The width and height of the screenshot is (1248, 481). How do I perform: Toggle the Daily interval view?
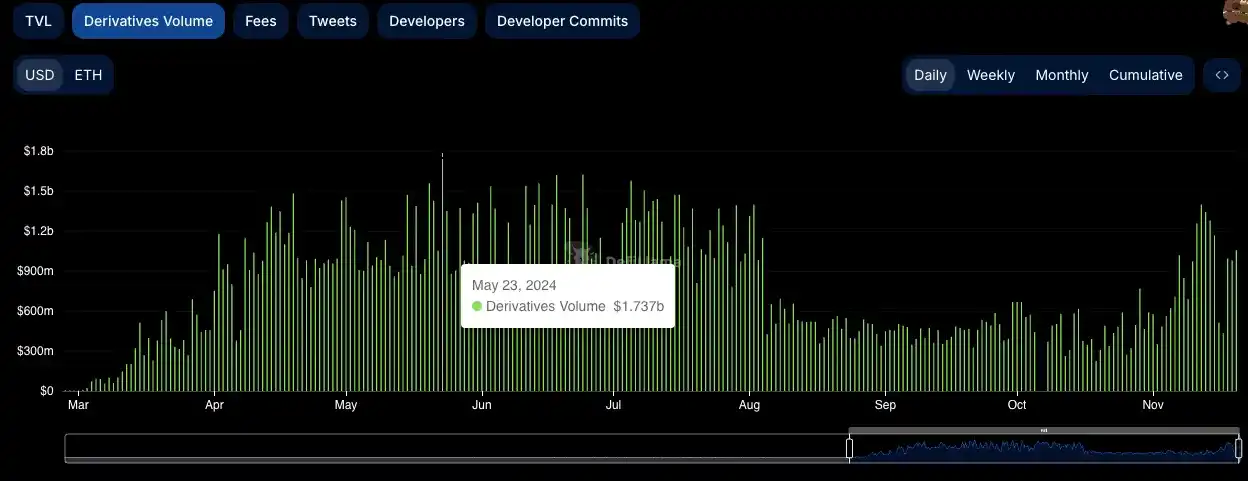(930, 75)
